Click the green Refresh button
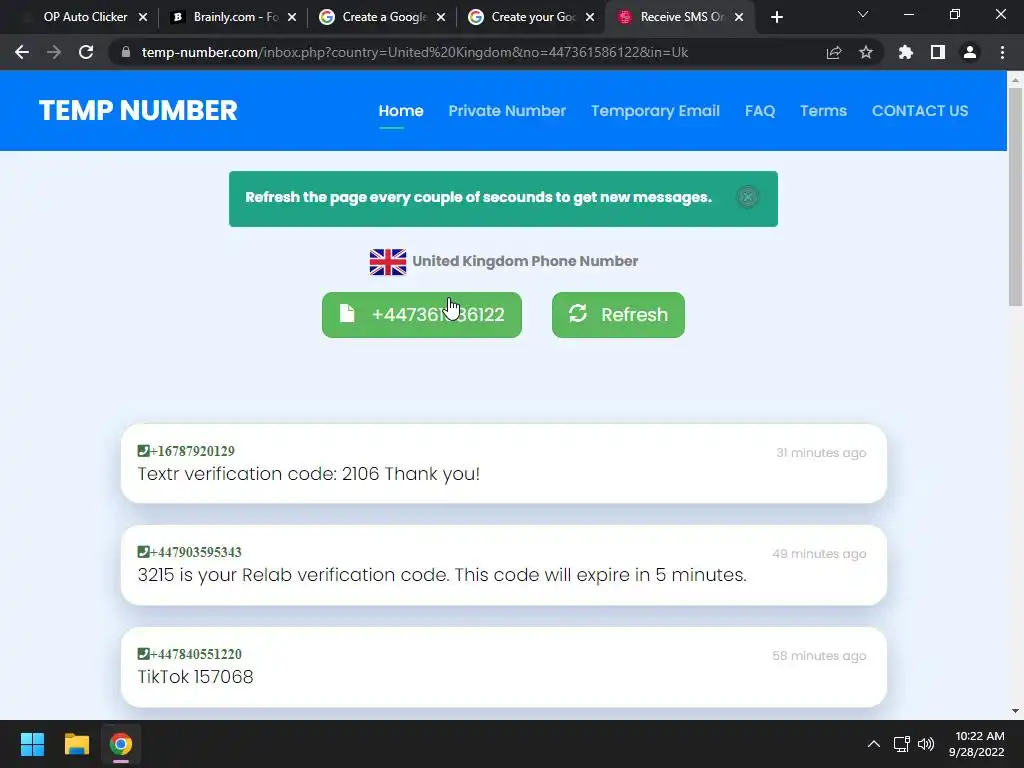This screenshot has width=1024, height=768. (618, 315)
